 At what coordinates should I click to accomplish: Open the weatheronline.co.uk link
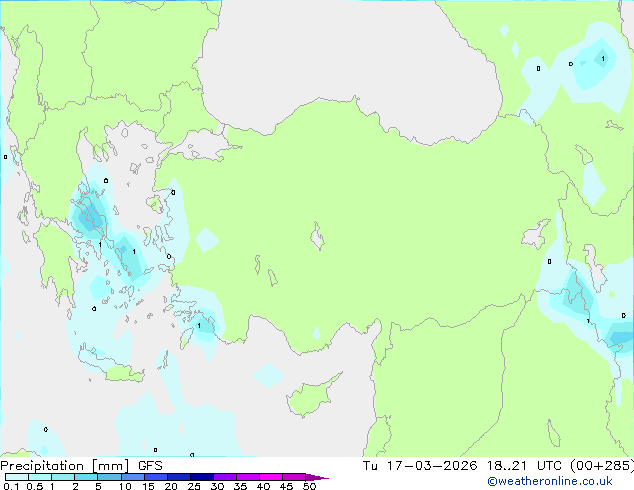tap(550, 481)
